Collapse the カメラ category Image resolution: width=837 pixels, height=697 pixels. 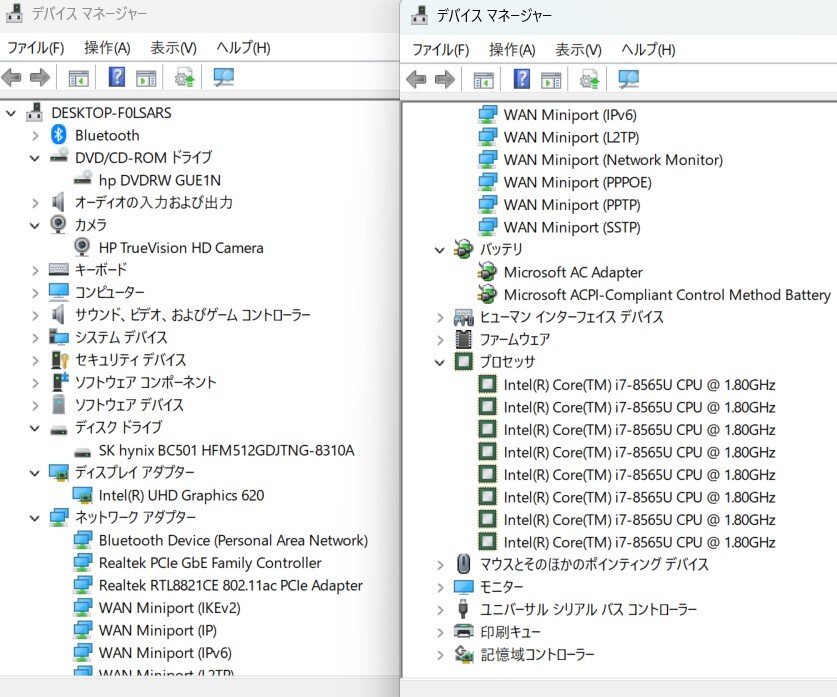pos(35,226)
